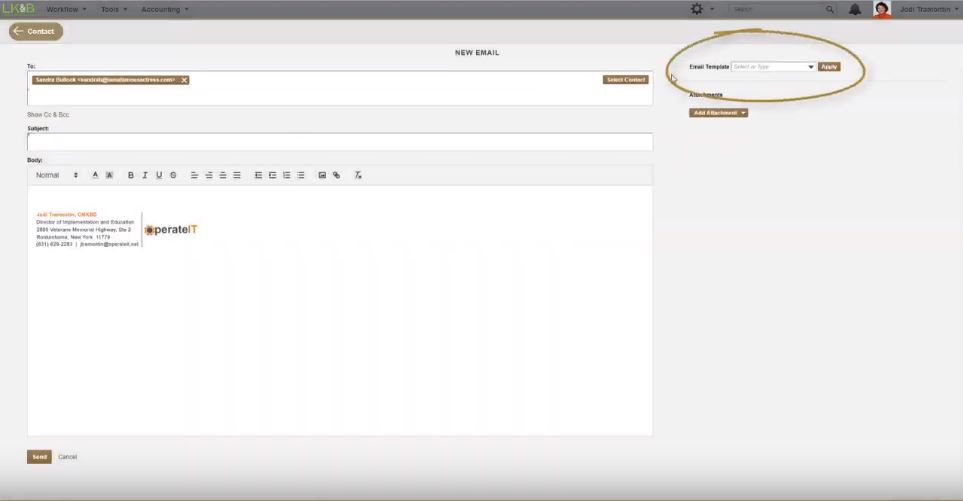Image resolution: width=963 pixels, height=501 pixels.
Task: Go back using the Contact button
Action: pyautogui.click(x=36, y=31)
